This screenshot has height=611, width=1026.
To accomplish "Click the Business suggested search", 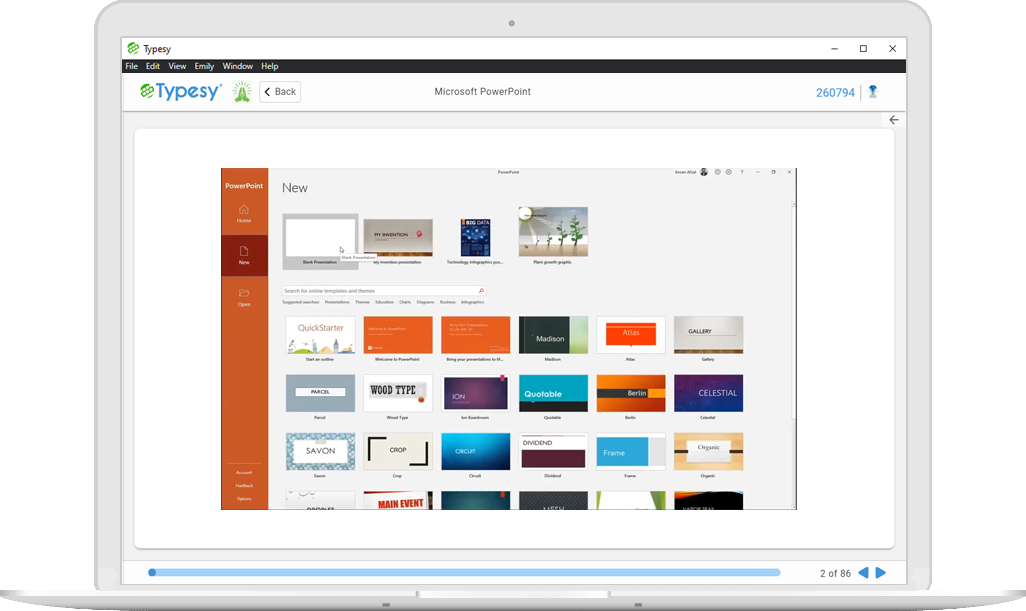I will coord(448,302).
